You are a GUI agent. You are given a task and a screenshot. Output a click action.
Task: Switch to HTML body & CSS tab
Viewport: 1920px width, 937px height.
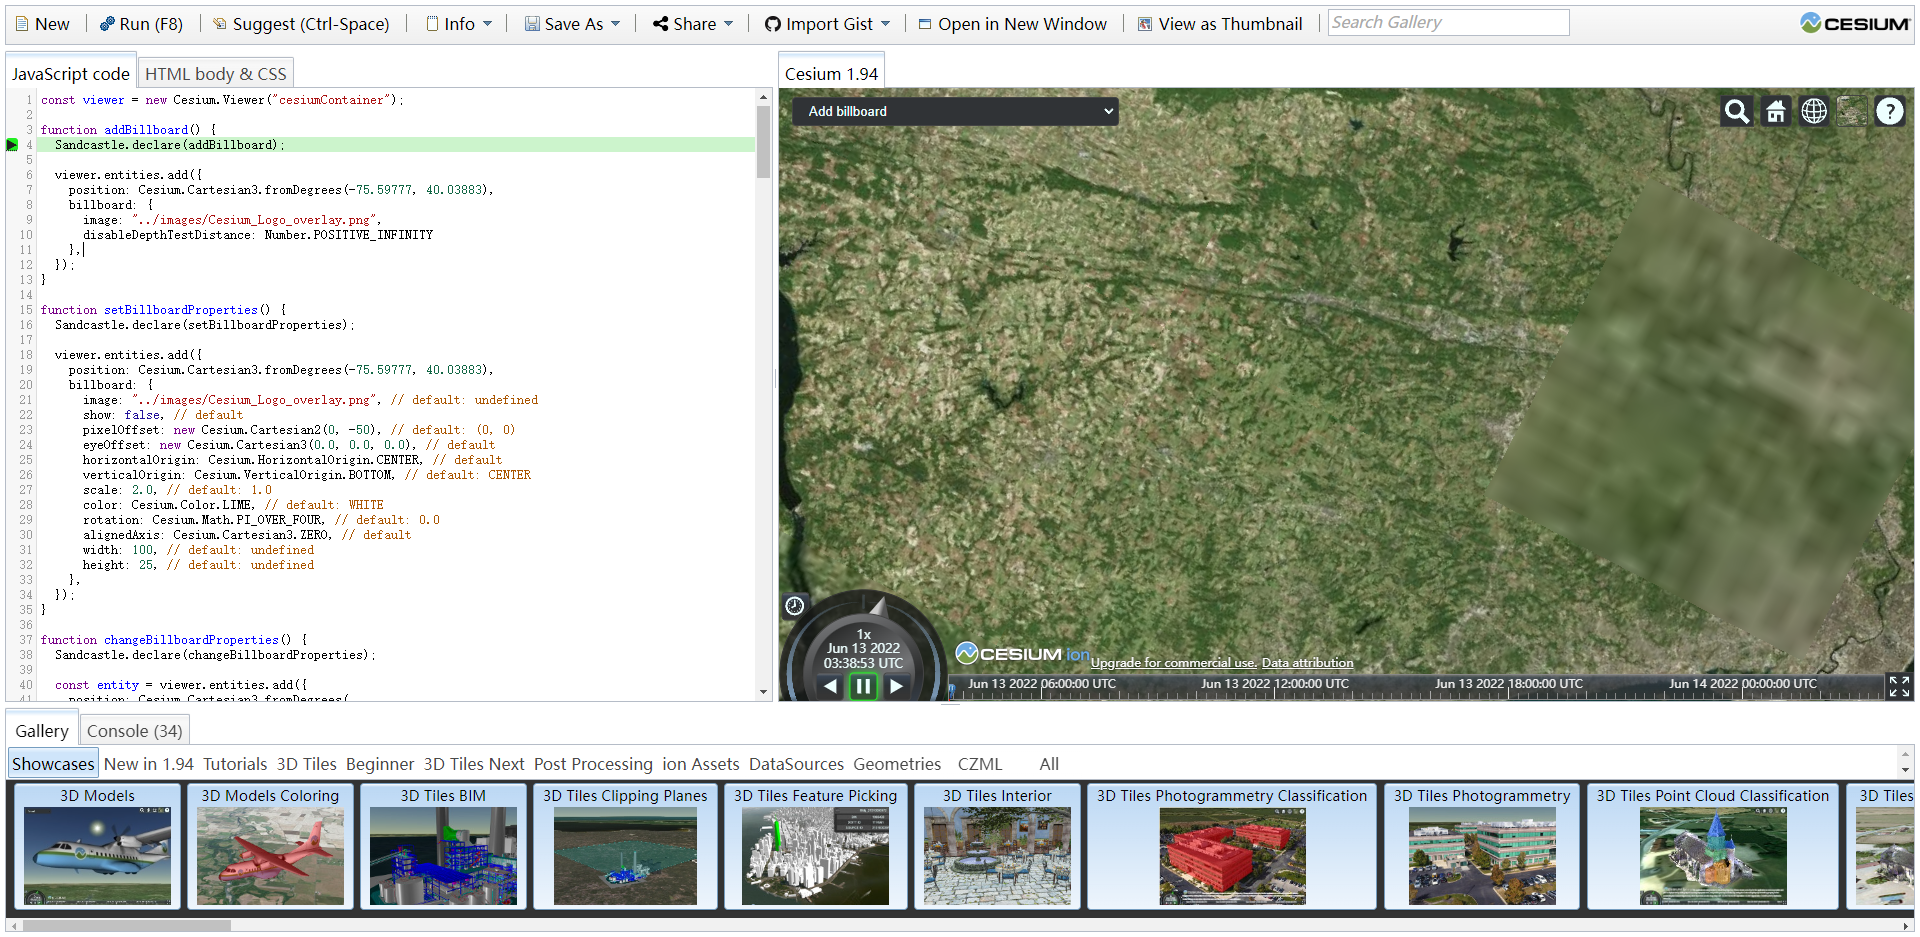[x=215, y=74]
